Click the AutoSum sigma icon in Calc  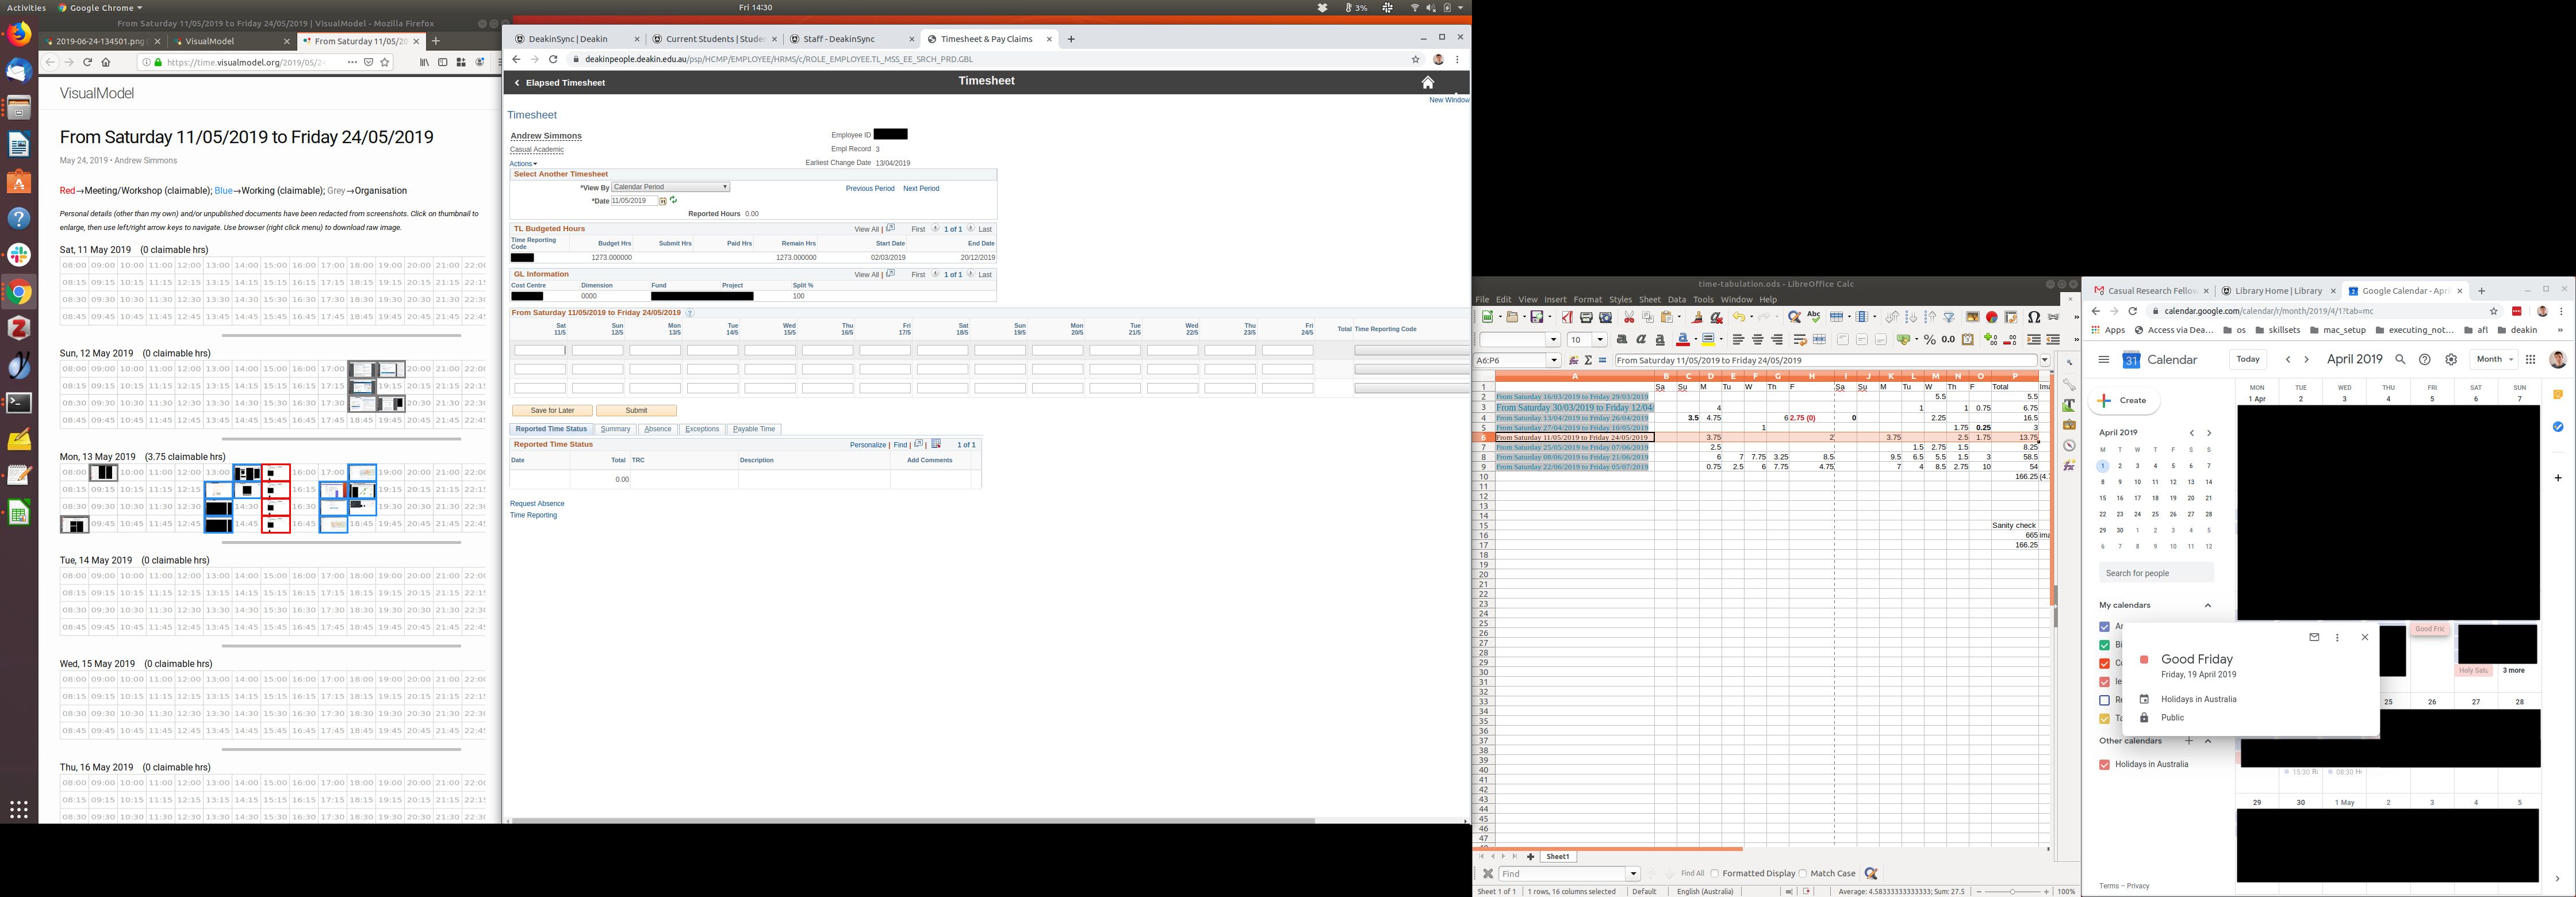(1588, 361)
